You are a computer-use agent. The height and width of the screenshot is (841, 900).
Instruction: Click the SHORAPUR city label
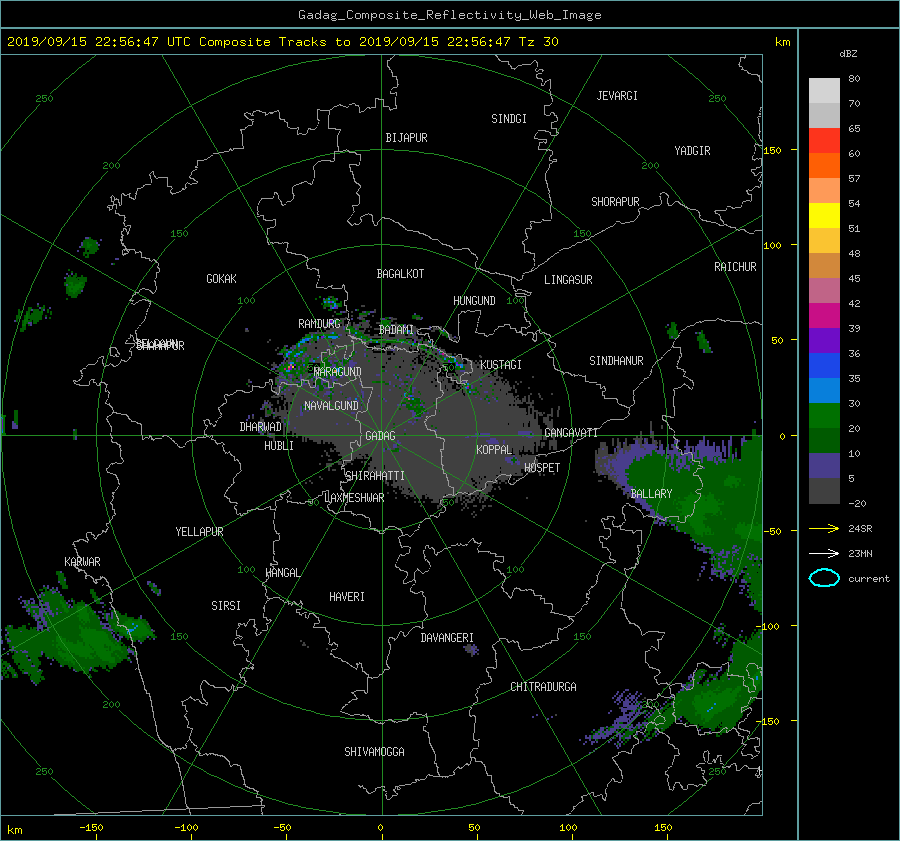pyautogui.click(x=615, y=202)
